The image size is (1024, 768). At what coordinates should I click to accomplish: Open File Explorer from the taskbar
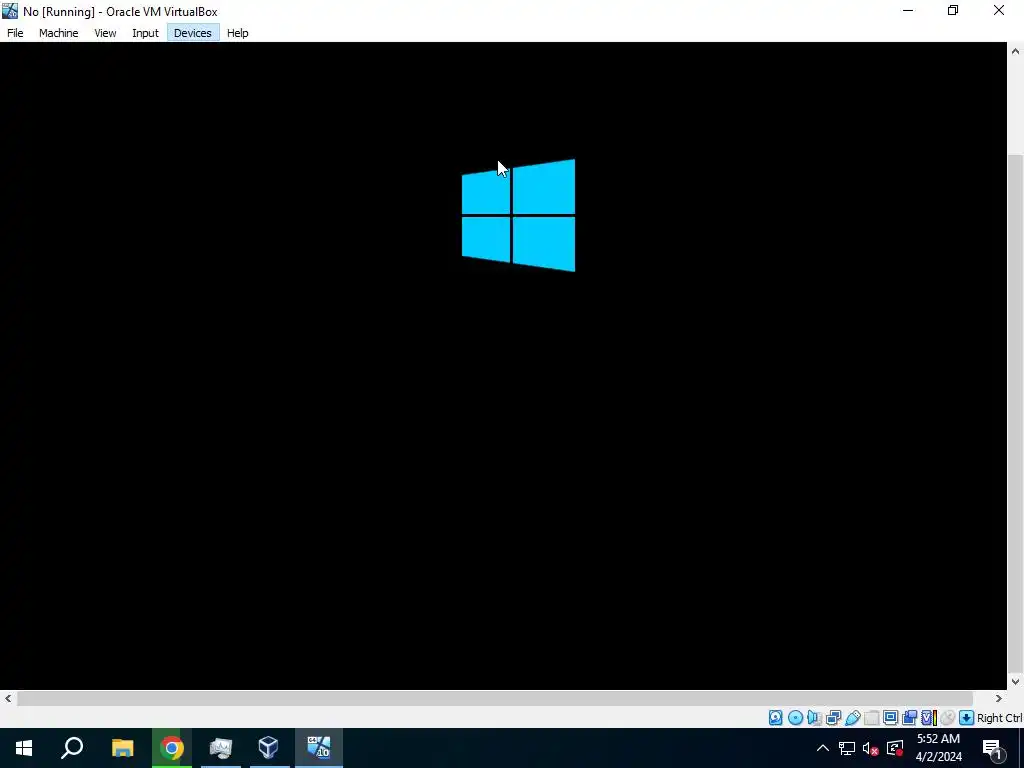[122, 748]
